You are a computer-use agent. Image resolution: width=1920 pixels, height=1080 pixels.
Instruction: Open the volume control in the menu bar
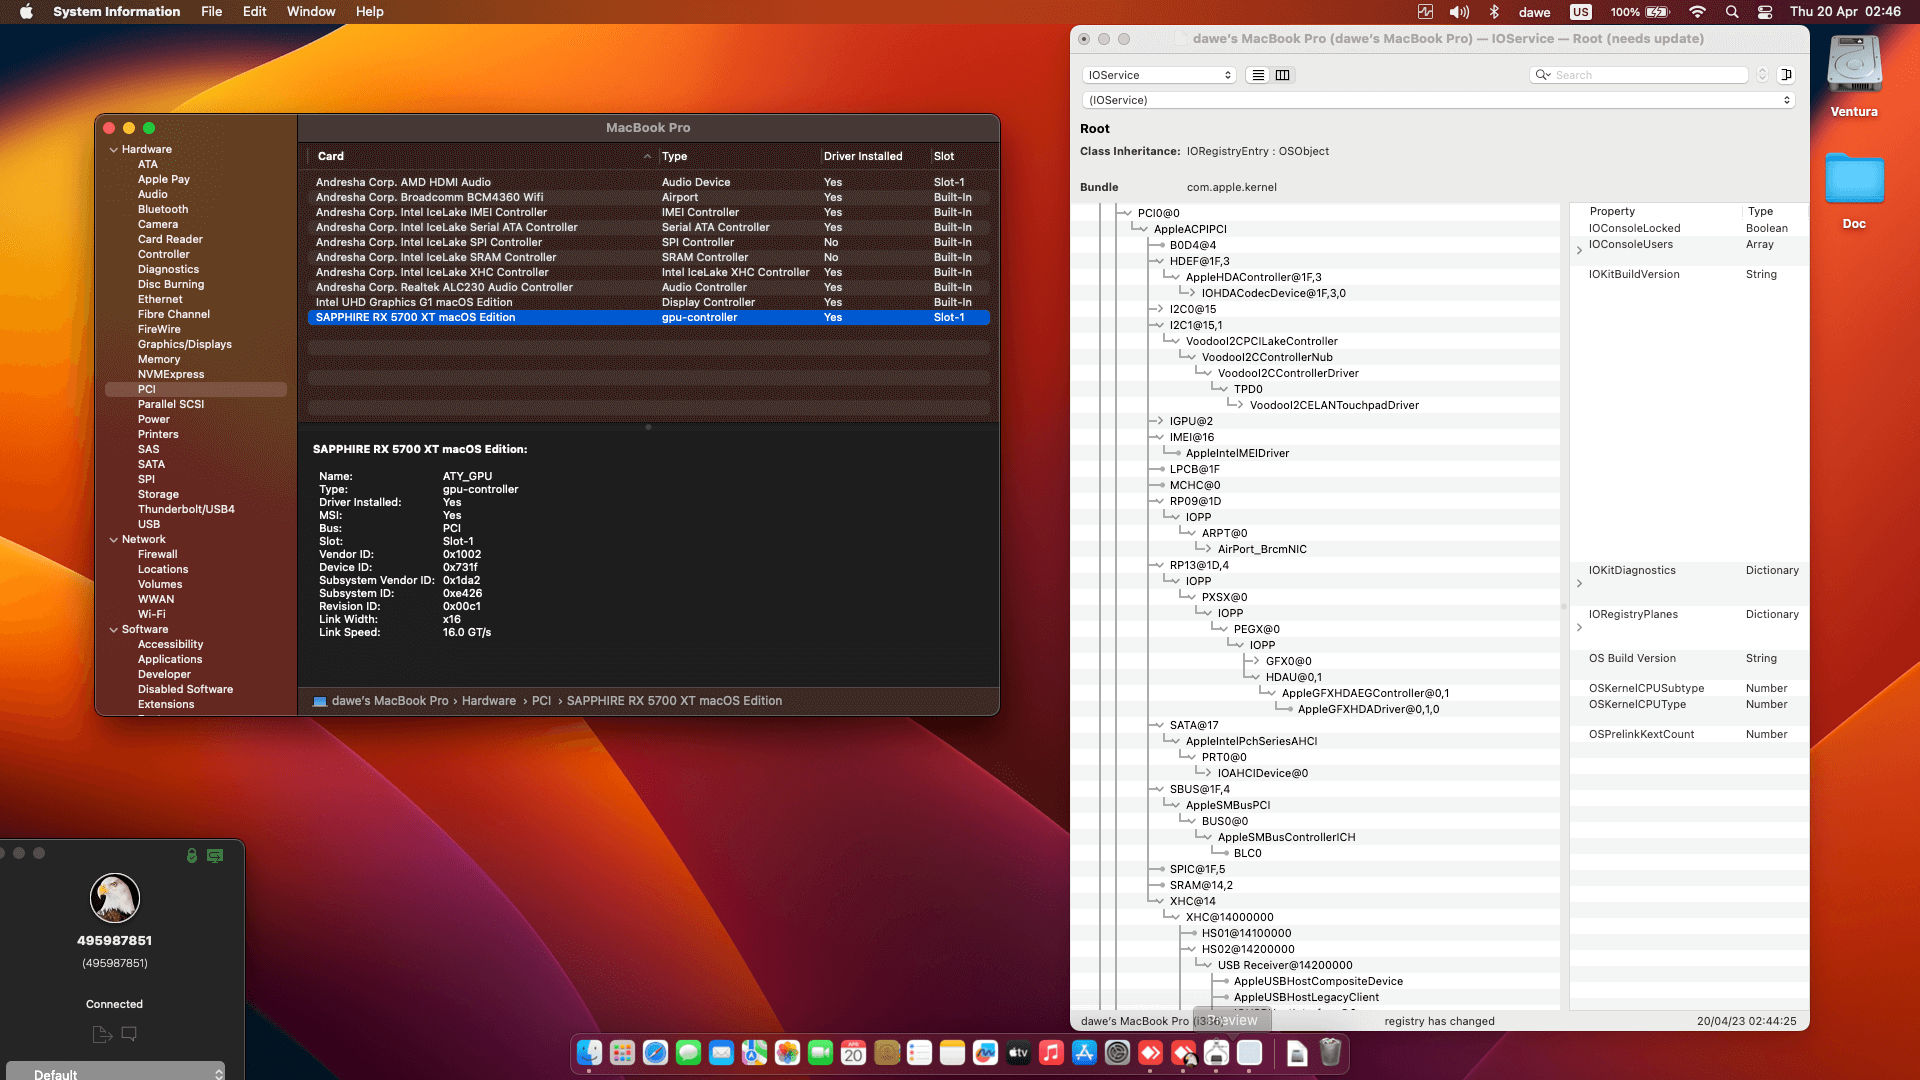[x=1459, y=12]
